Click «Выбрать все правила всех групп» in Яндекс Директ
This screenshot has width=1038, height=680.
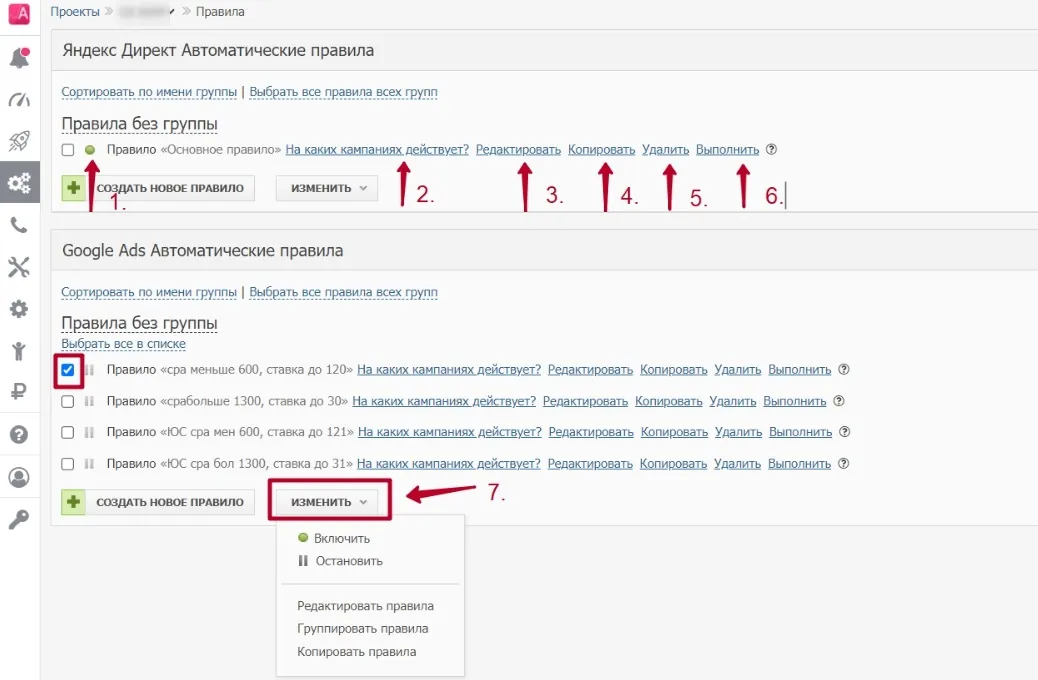coord(344,92)
